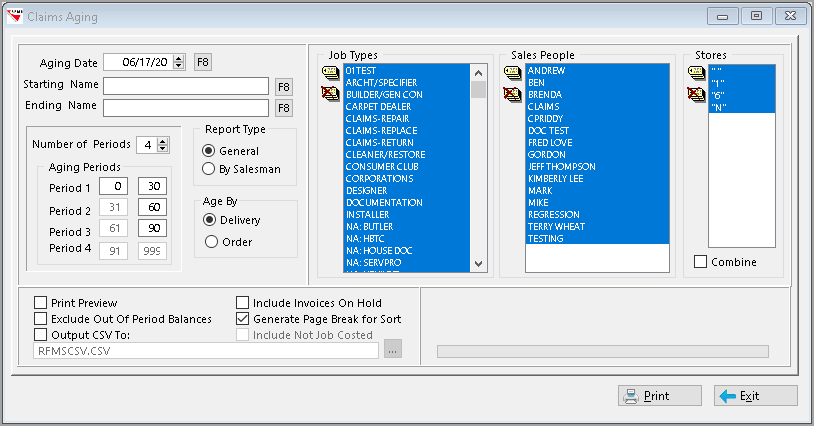Select all Stores icon
This screenshot has height=426, width=814.
tap(696, 72)
